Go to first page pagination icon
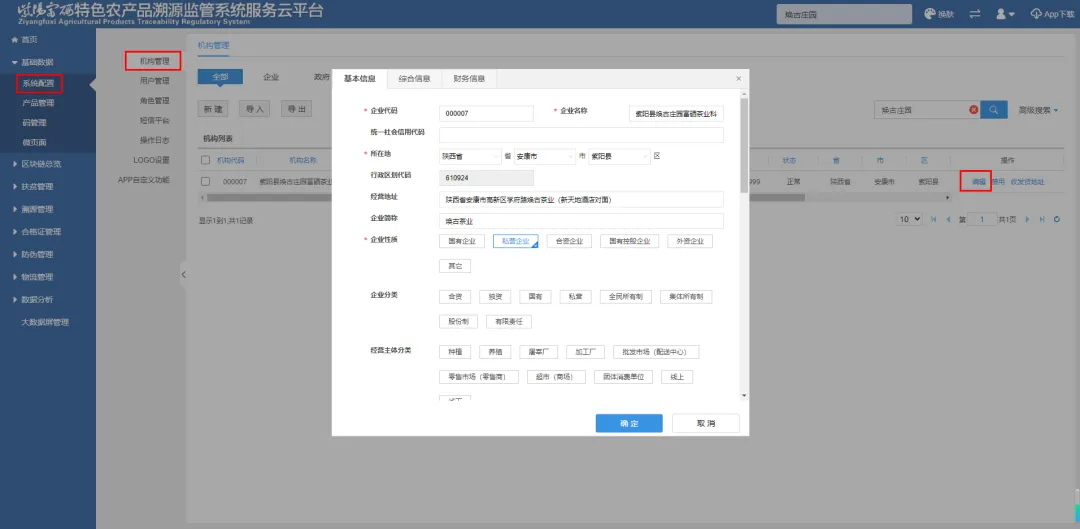 [934, 219]
